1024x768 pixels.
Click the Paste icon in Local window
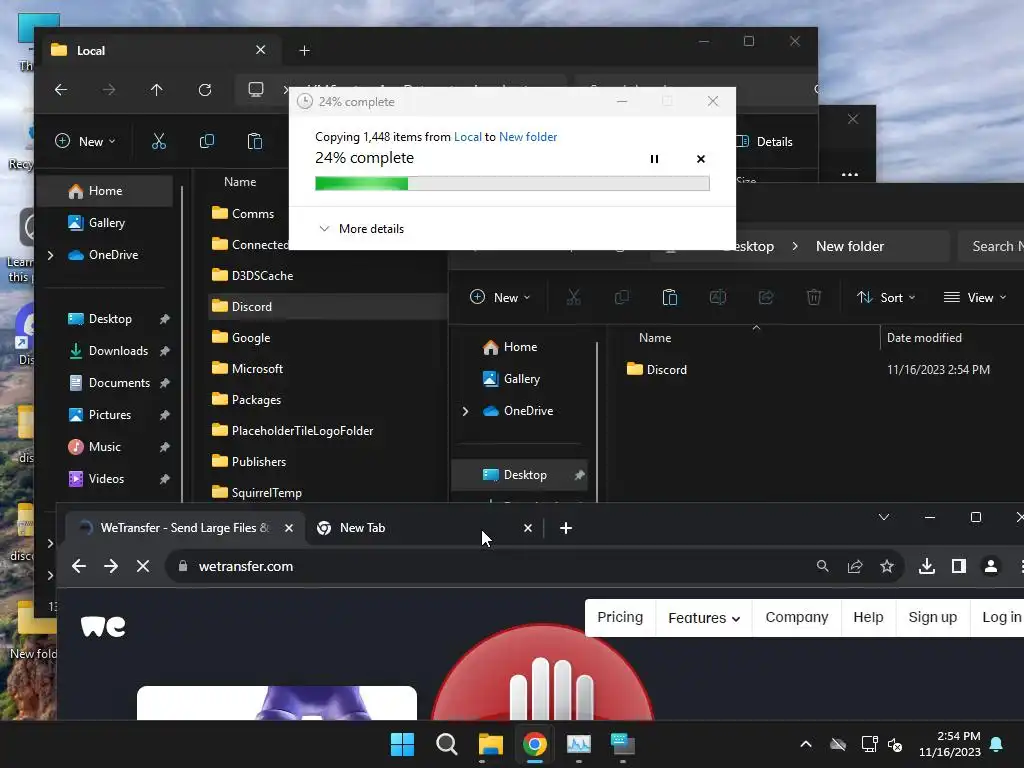[255, 141]
